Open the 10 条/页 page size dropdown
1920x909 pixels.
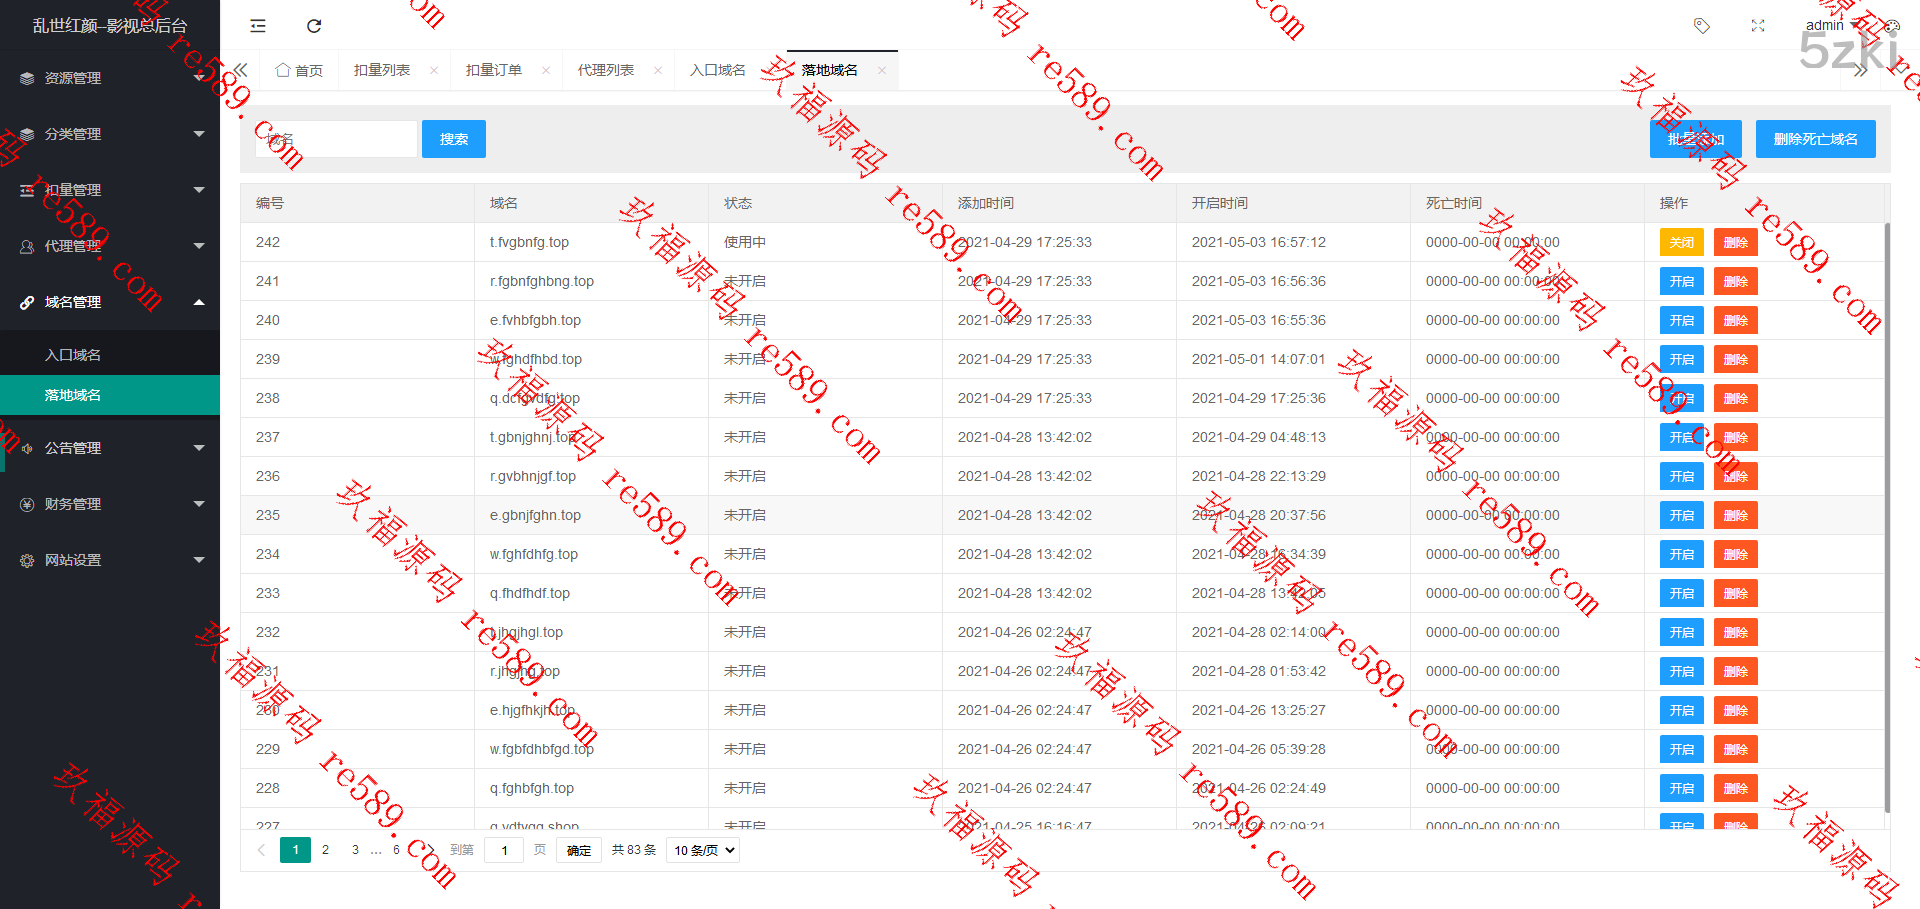[703, 850]
